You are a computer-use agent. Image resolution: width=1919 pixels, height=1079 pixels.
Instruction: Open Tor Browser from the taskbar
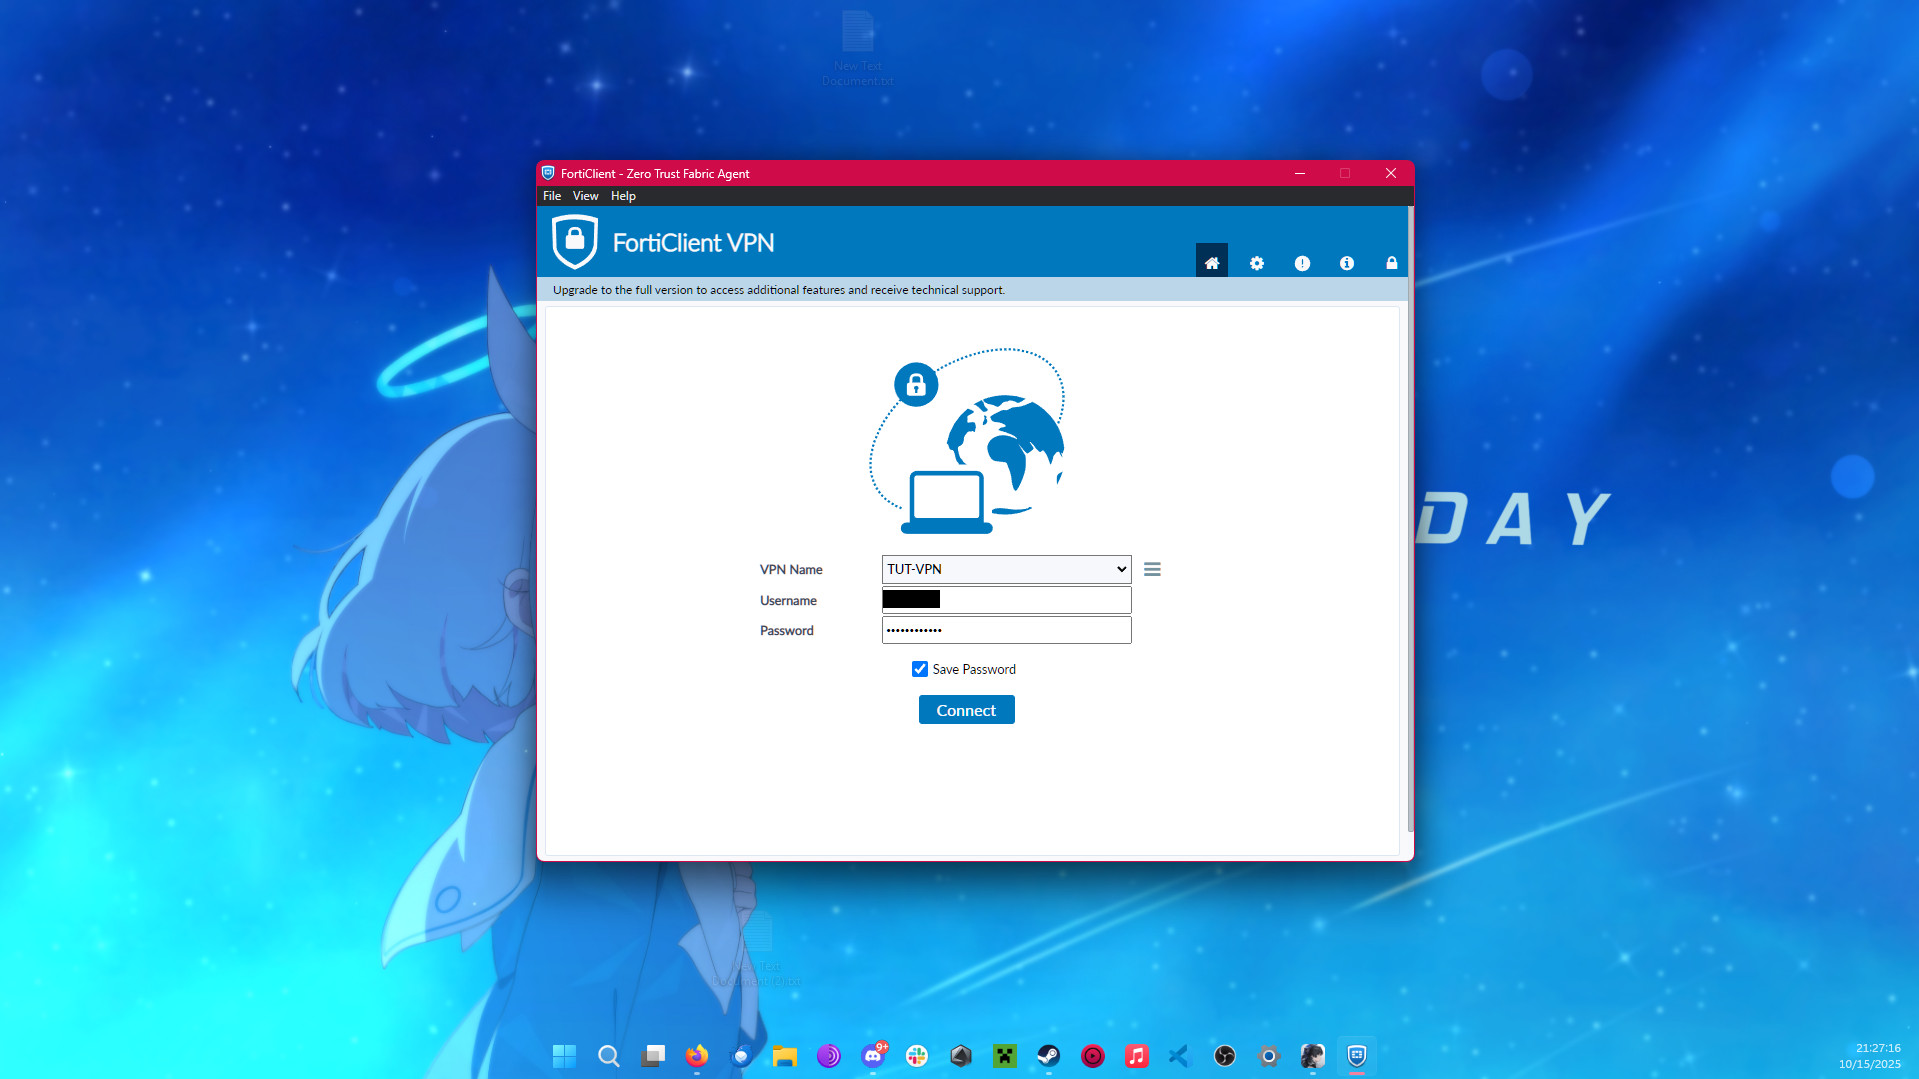[829, 1056]
